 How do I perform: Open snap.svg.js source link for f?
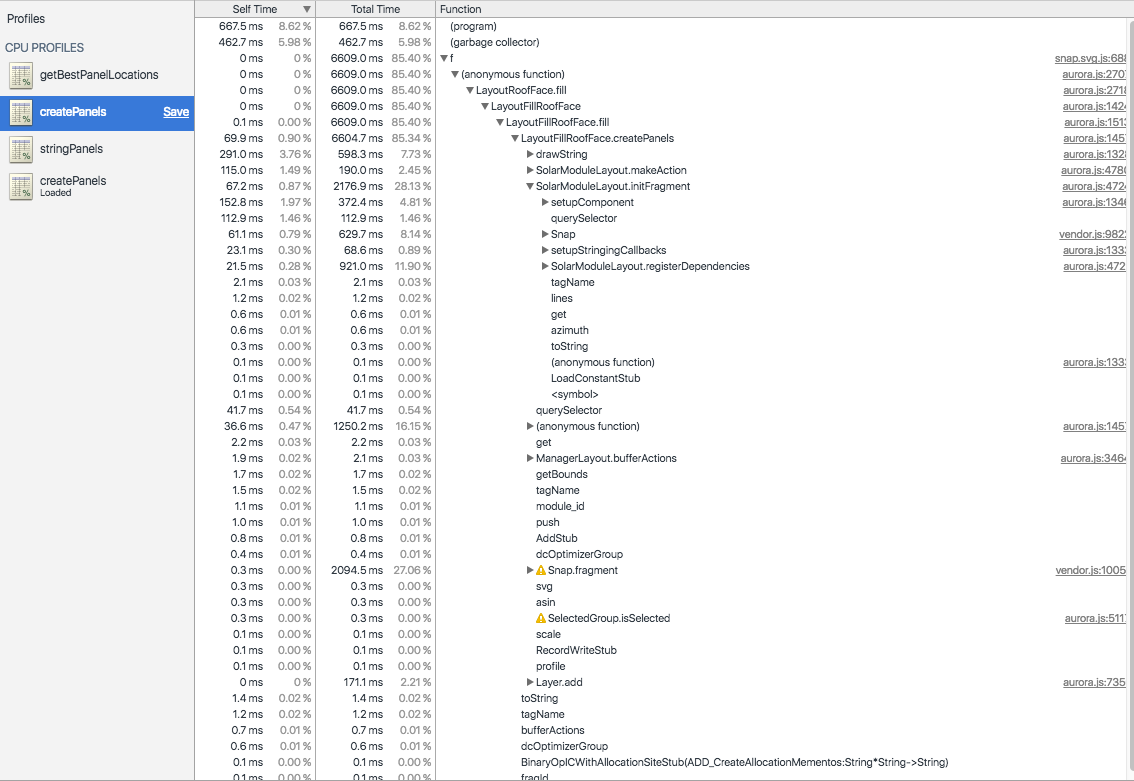[x=1091, y=58]
